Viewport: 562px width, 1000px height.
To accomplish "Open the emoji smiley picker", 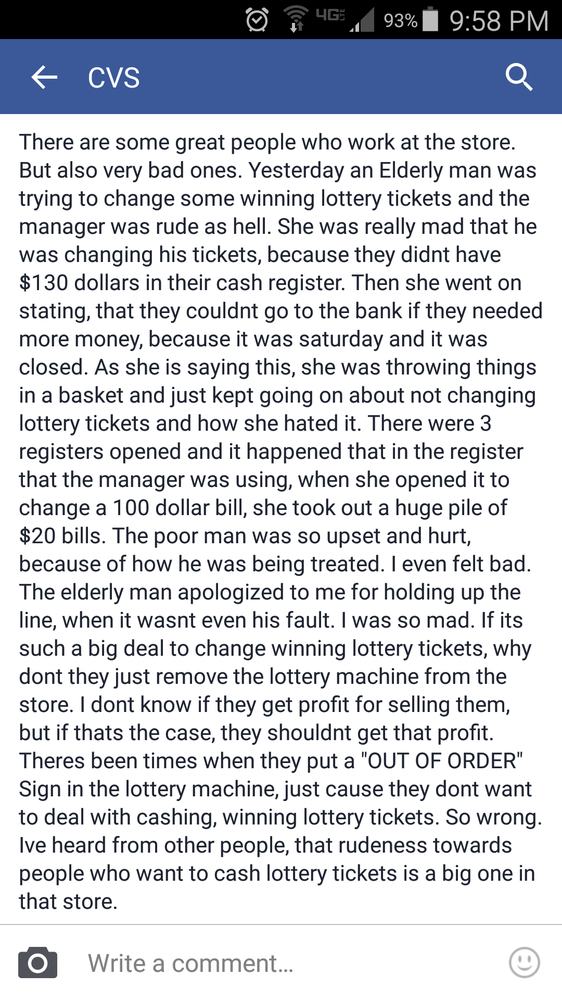I will (524, 962).
